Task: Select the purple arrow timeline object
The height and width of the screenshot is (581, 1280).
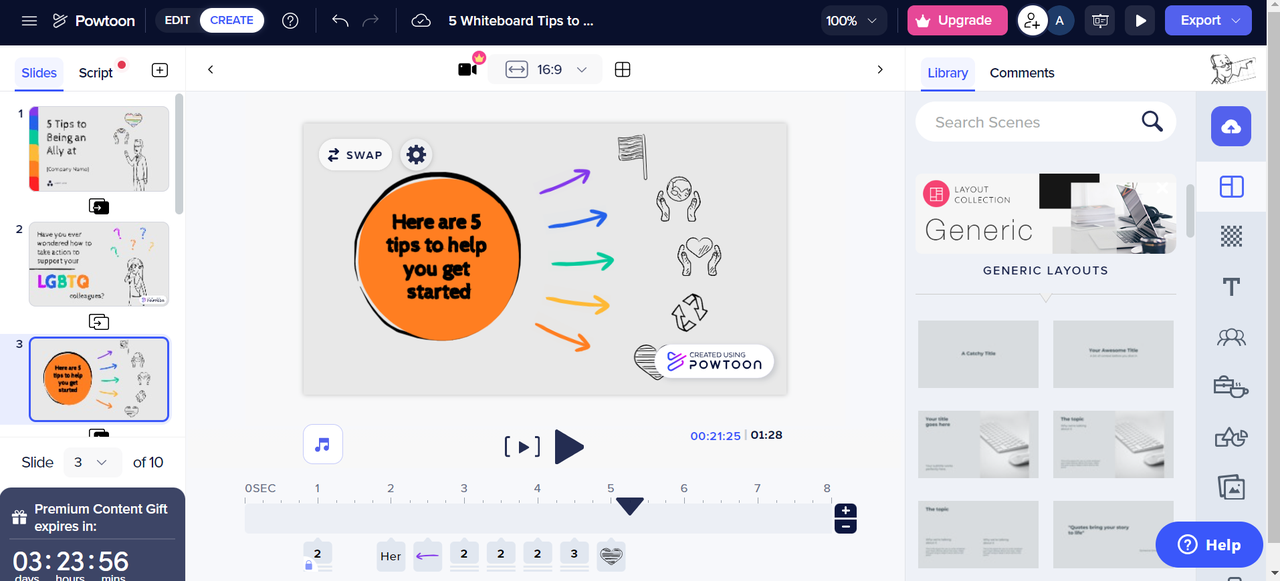Action: click(428, 556)
